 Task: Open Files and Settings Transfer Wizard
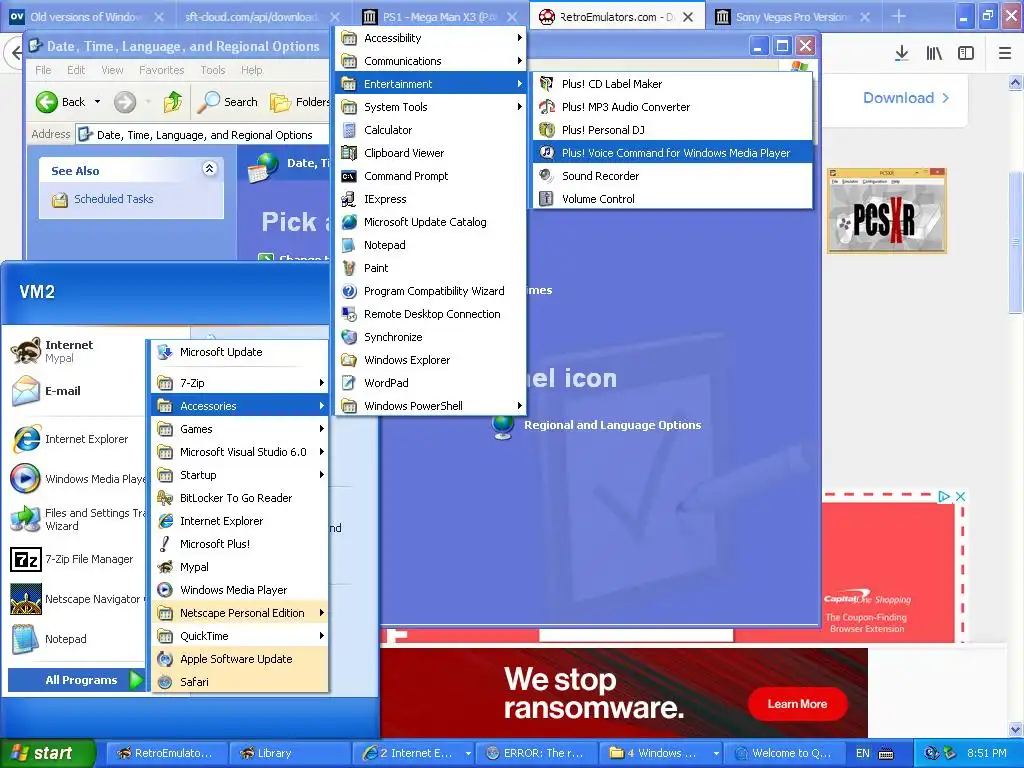(x=77, y=519)
